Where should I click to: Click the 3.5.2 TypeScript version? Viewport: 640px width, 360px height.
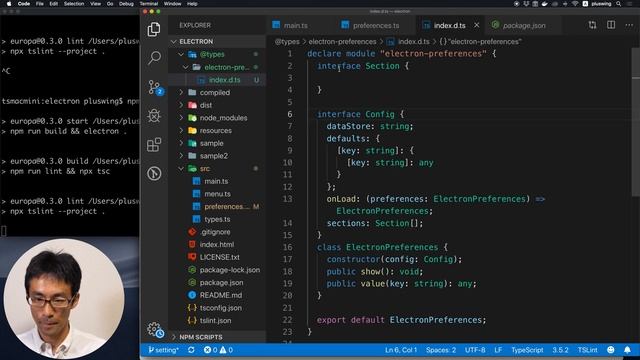560,350
